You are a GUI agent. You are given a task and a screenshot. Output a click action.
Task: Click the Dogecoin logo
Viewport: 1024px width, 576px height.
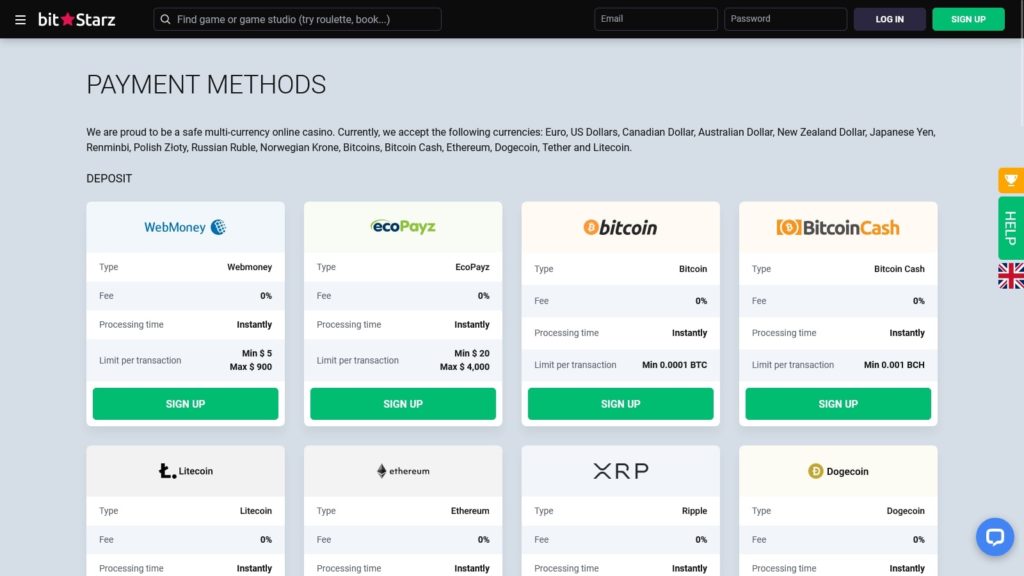(838, 471)
